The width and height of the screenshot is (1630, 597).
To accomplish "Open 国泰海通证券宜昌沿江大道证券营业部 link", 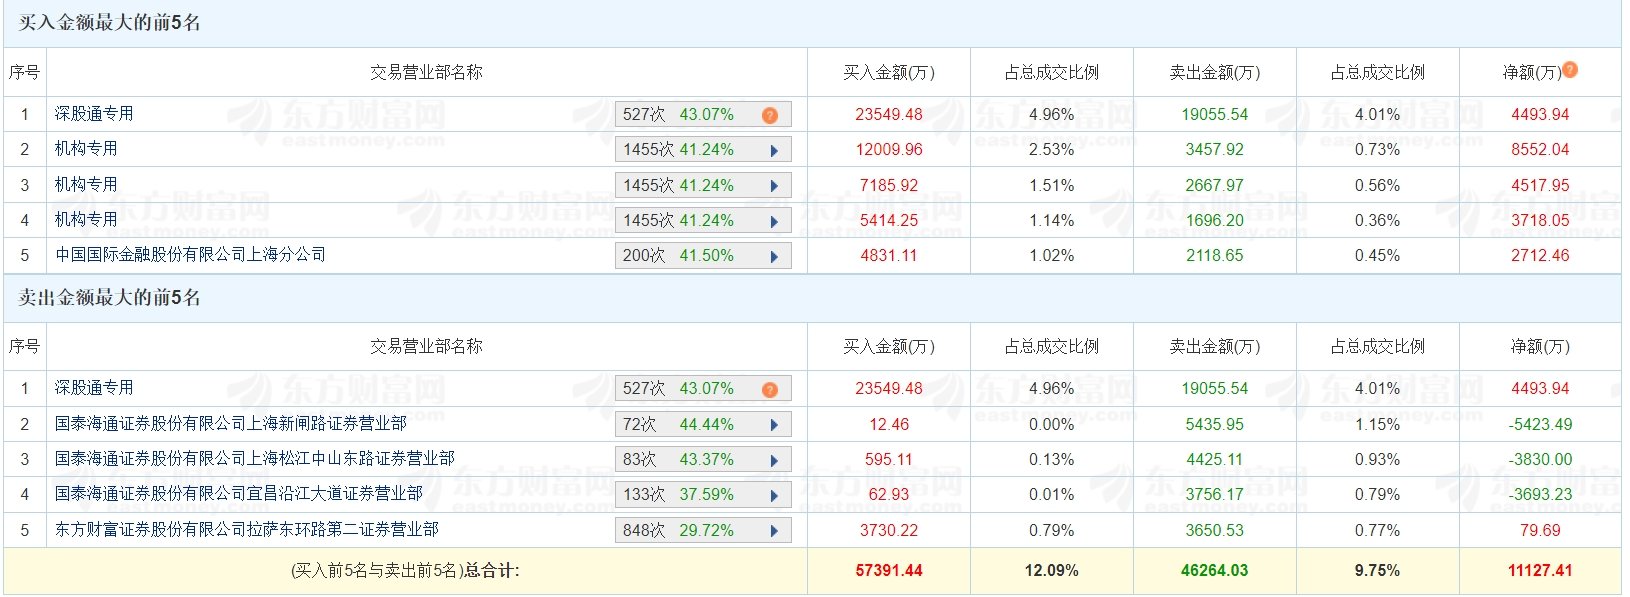I will pyautogui.click(x=238, y=494).
